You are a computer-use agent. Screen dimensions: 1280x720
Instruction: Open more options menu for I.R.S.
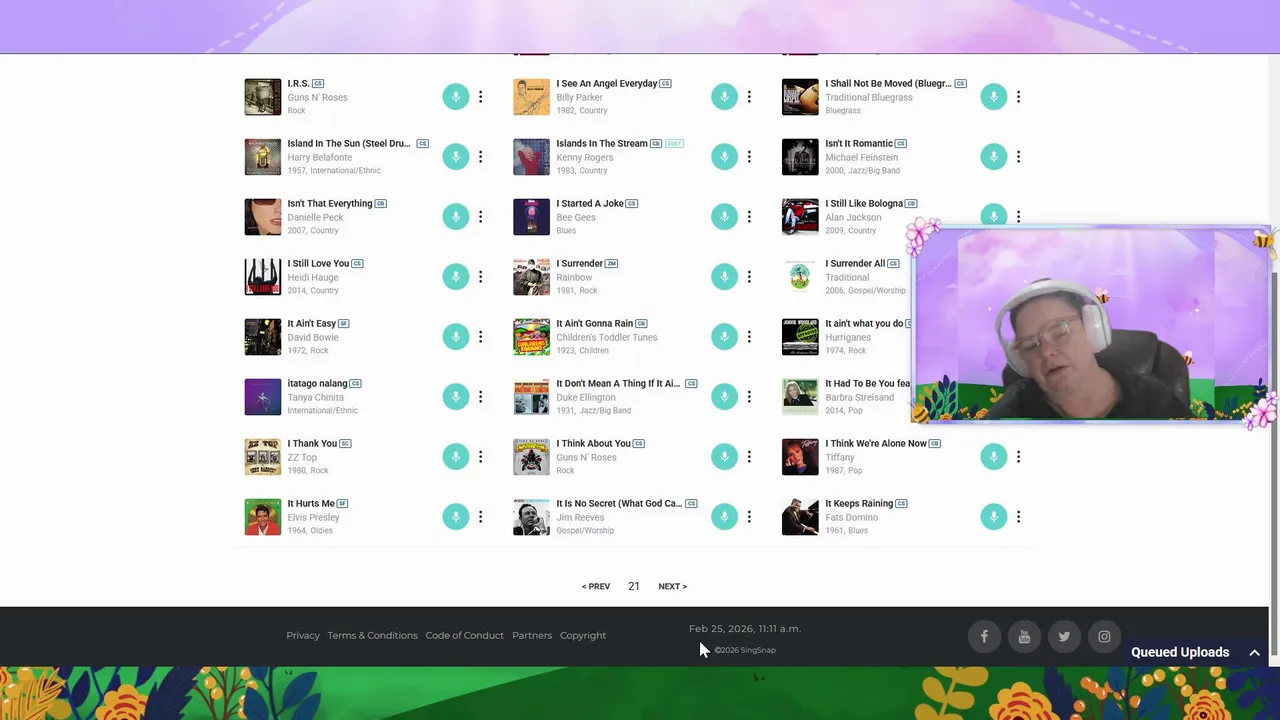click(480, 96)
